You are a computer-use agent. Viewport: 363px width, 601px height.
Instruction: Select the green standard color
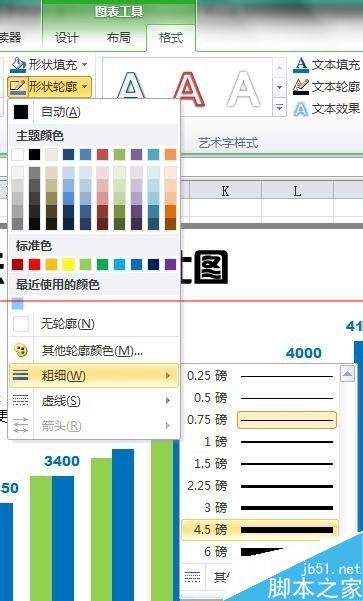[x=102, y=264]
